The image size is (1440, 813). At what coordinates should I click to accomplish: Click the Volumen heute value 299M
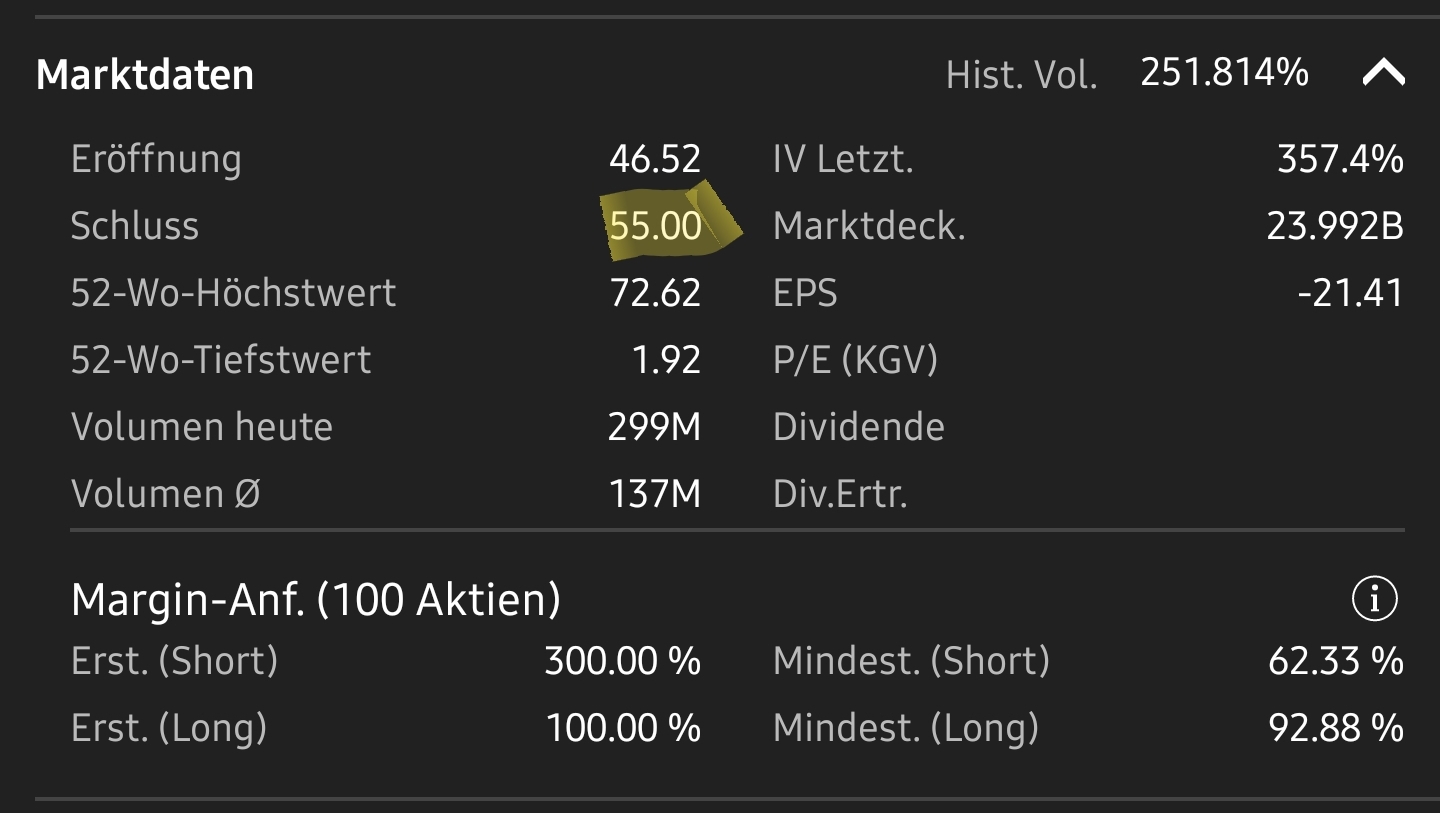tap(654, 427)
